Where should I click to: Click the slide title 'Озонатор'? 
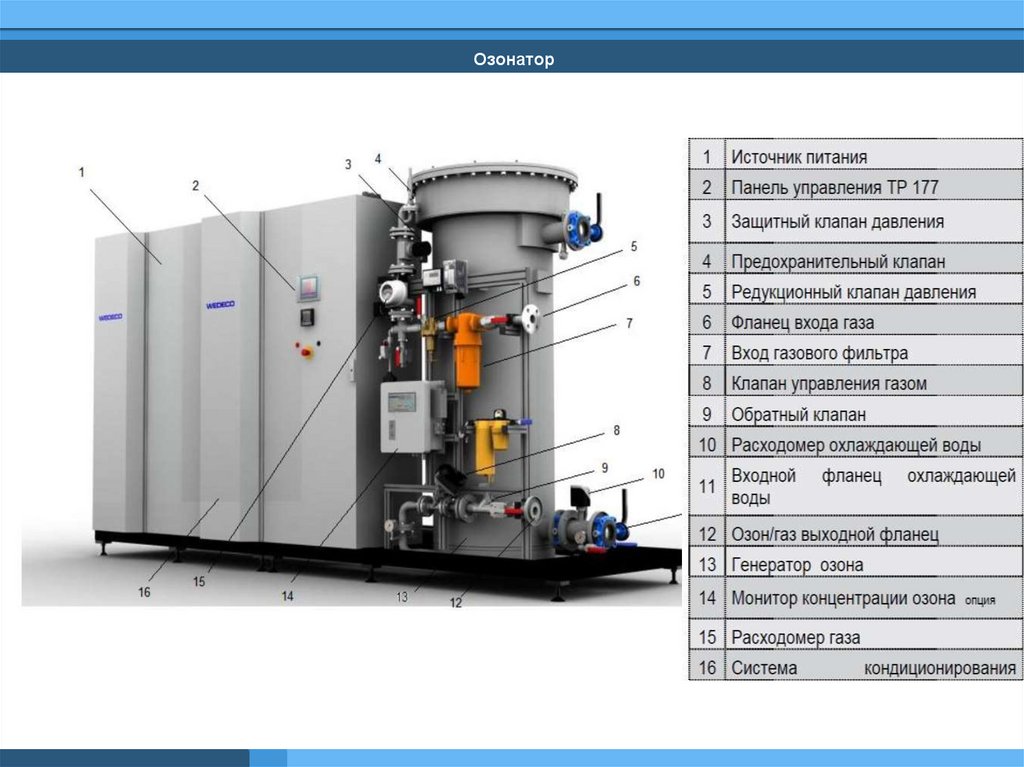513,59
